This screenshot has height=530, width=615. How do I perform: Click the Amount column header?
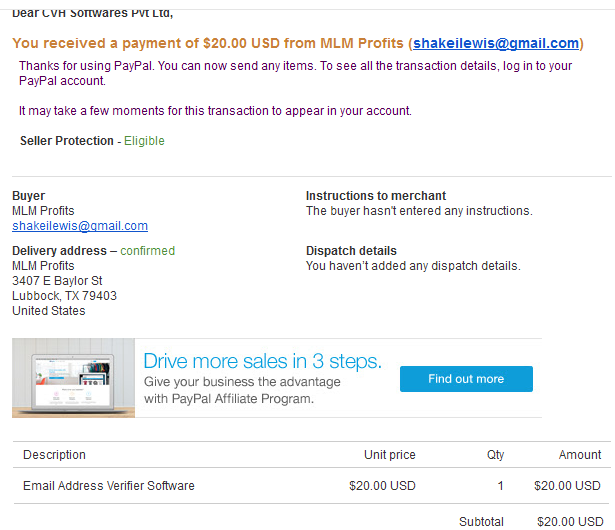[x=580, y=455]
